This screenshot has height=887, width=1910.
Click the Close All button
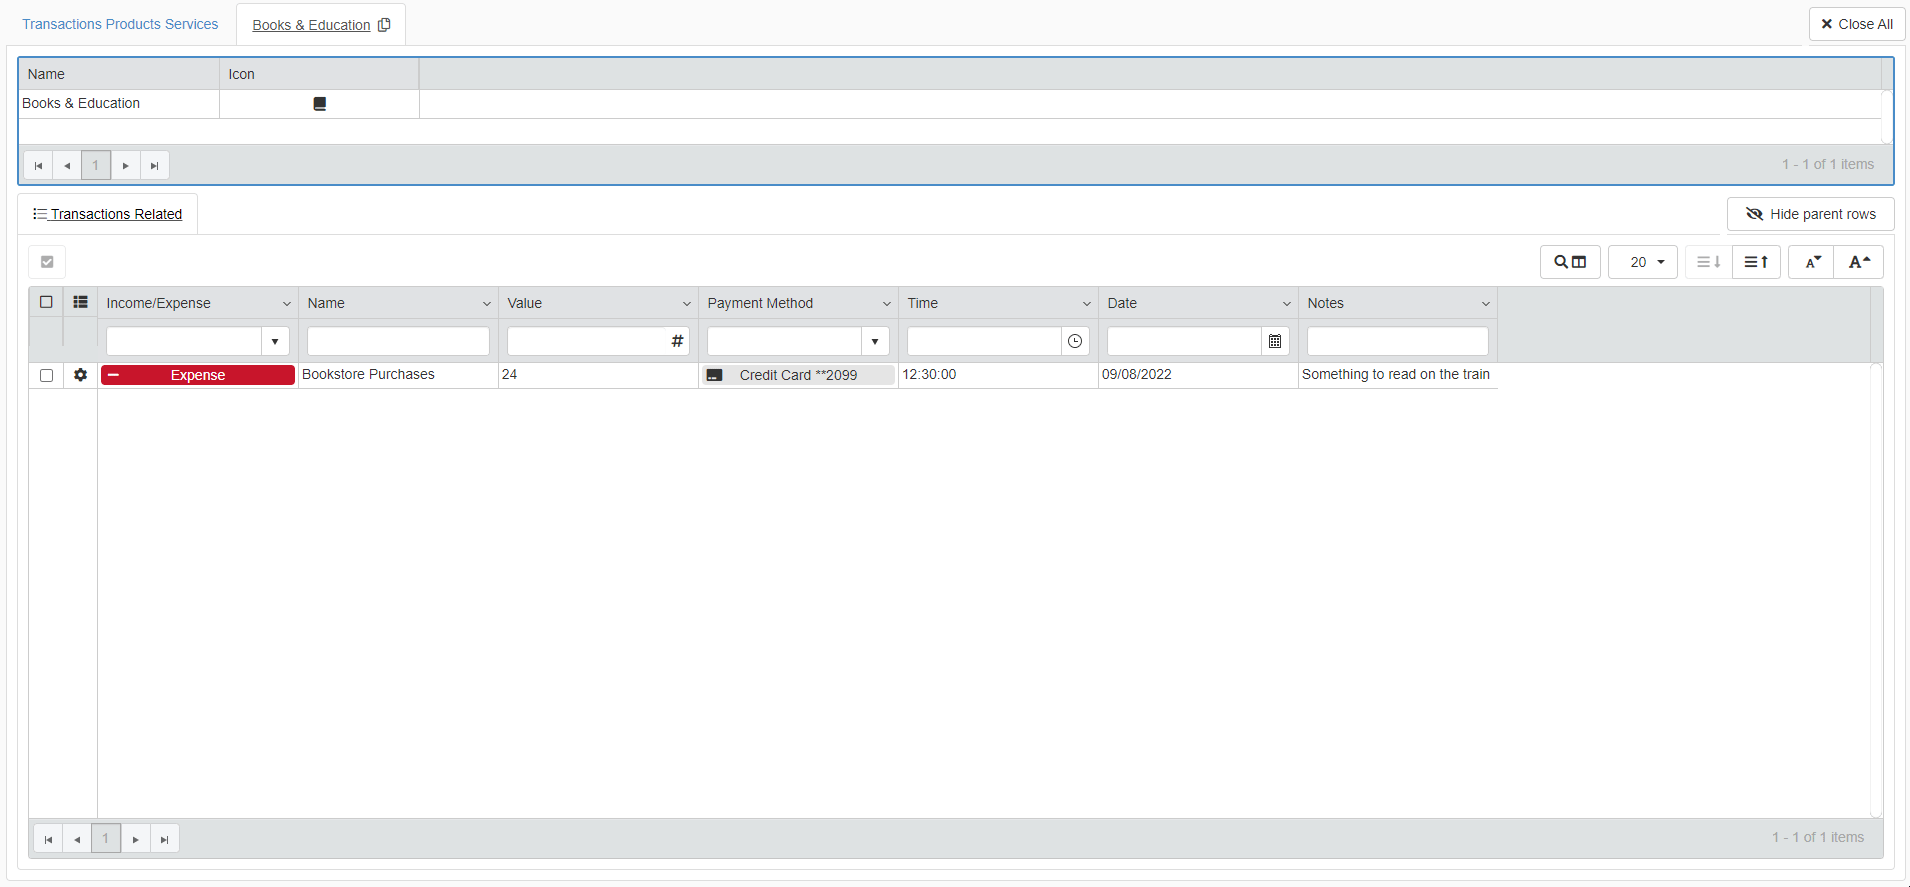tap(1856, 24)
